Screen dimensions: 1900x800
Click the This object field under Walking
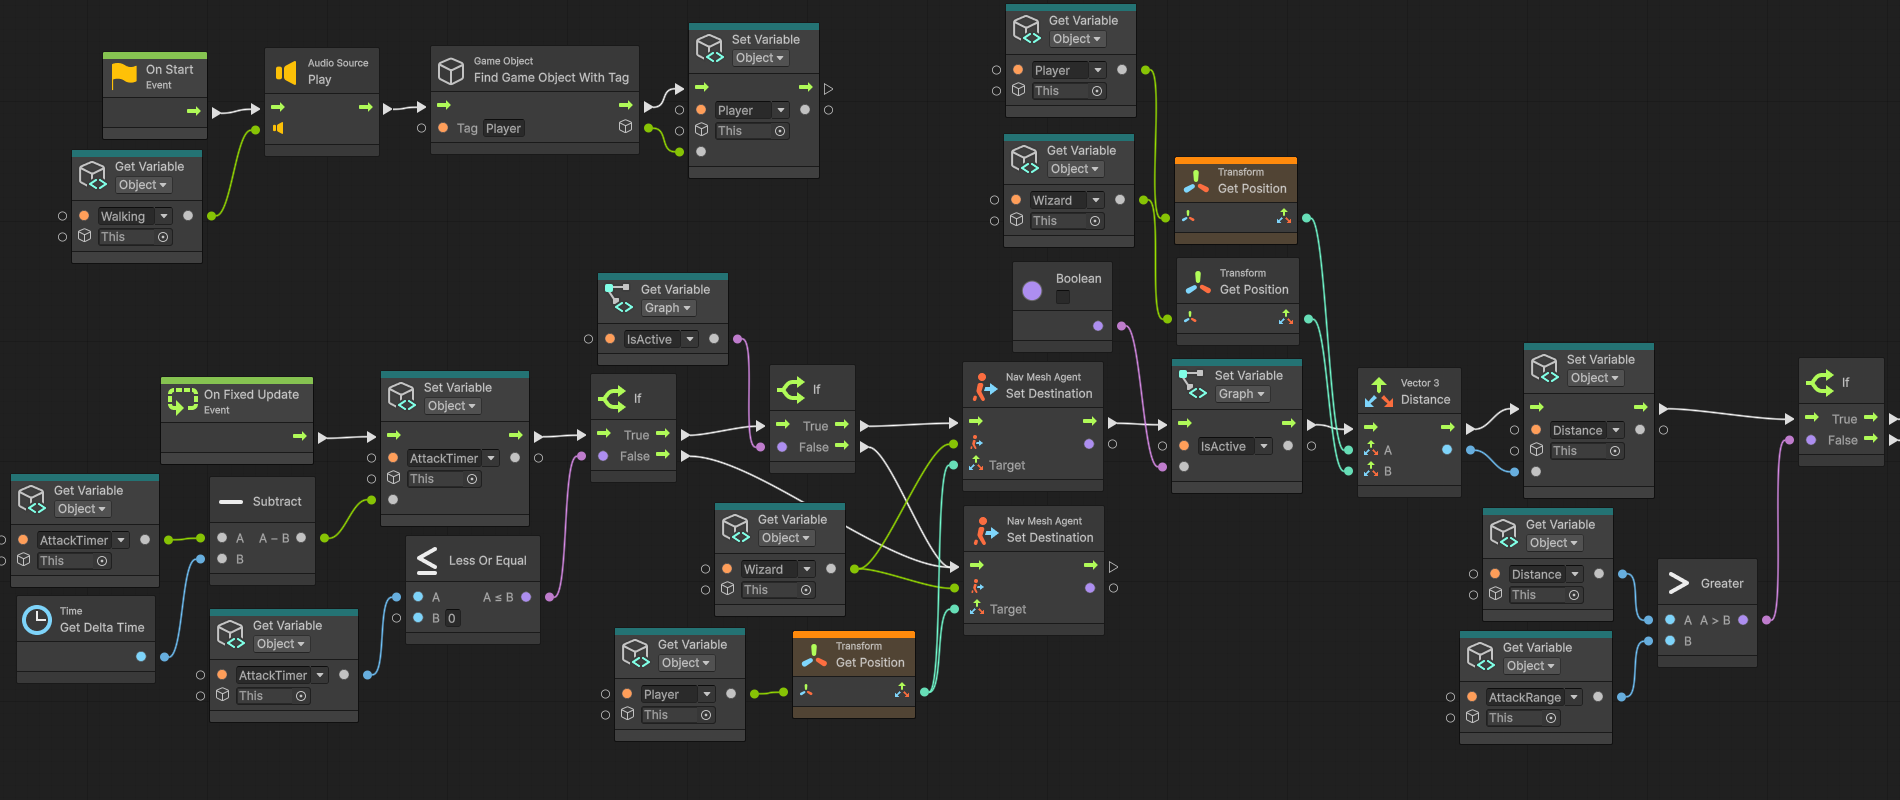pos(135,237)
